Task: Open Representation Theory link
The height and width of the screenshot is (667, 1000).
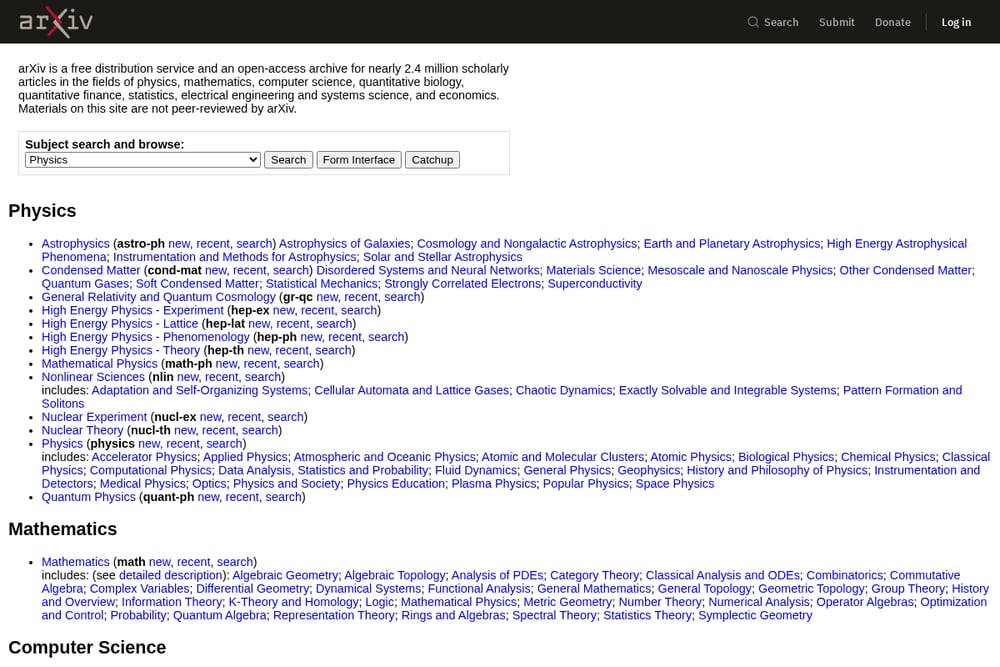Action: pos(334,616)
